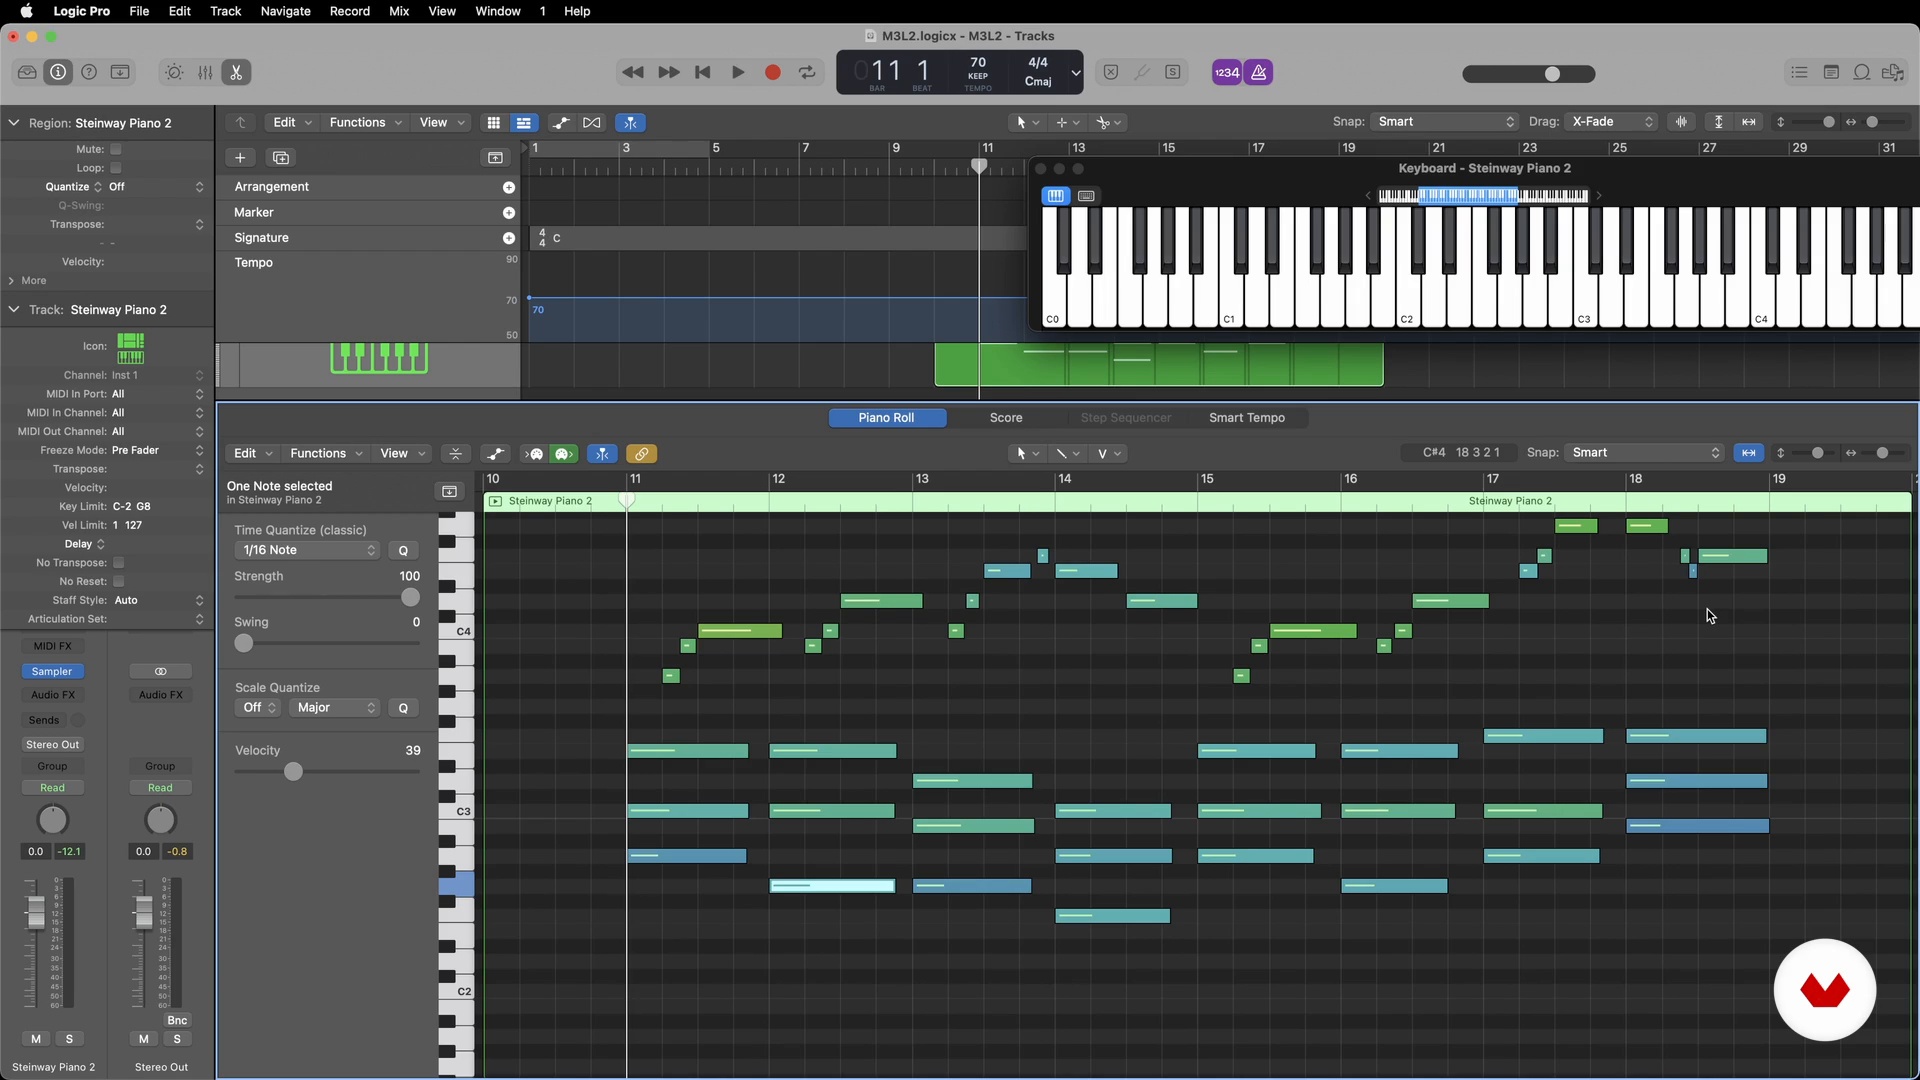Go to beginning of project
1920x1080 pixels.
(703, 72)
